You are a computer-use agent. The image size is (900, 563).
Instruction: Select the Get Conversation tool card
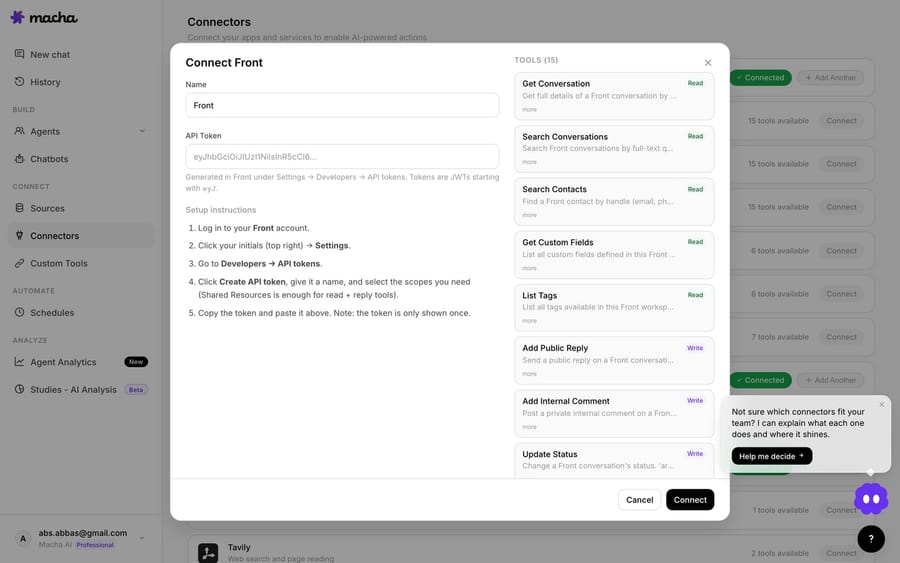point(614,96)
